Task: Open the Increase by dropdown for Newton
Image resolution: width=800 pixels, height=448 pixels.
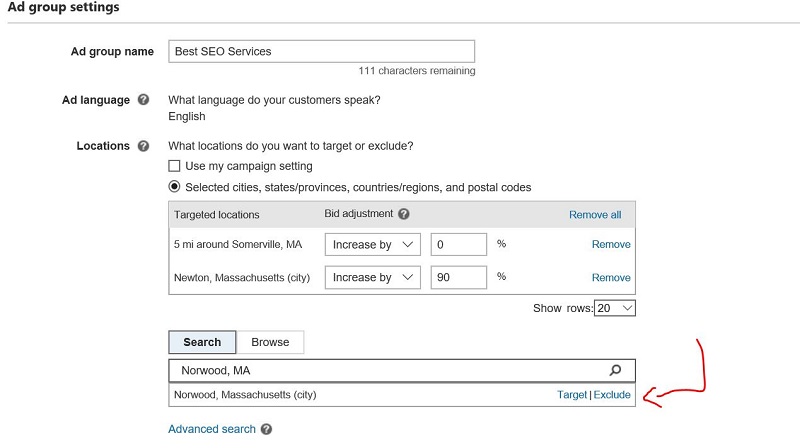Action: (x=372, y=277)
